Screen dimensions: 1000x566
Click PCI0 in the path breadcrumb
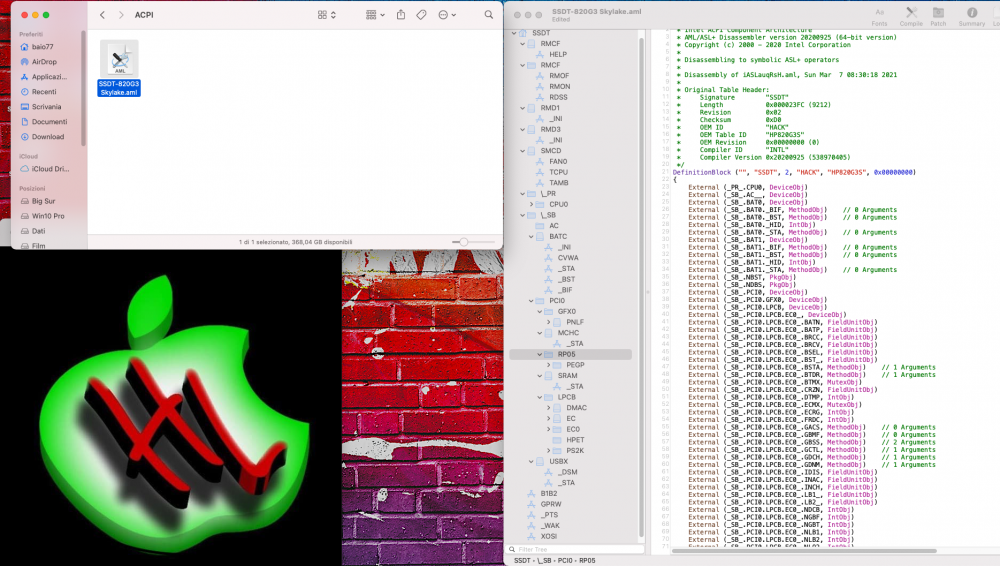[565, 561]
